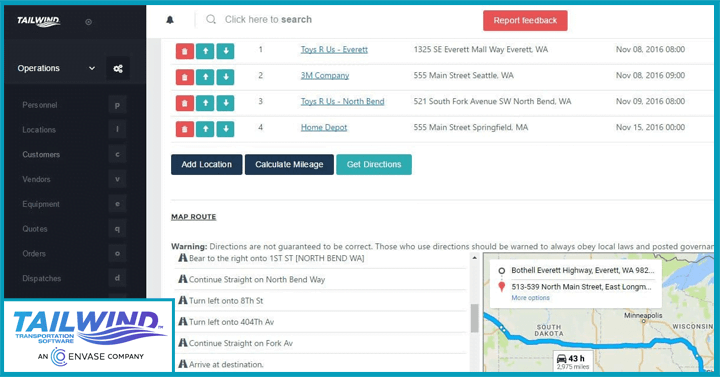Click the directions list scrollbar thumb
The width and height of the screenshot is (720, 377).
click(474, 318)
